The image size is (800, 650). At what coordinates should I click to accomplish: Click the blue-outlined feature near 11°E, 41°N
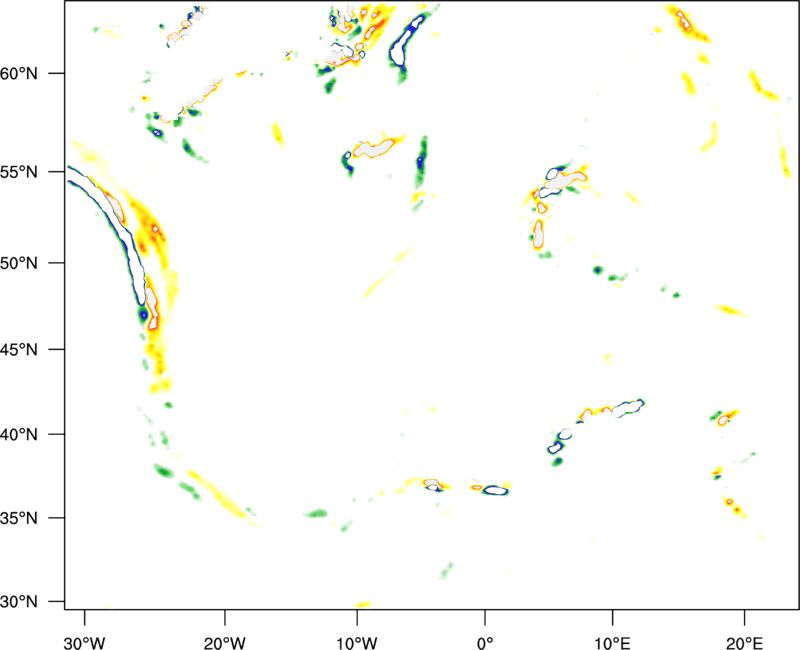point(628,407)
